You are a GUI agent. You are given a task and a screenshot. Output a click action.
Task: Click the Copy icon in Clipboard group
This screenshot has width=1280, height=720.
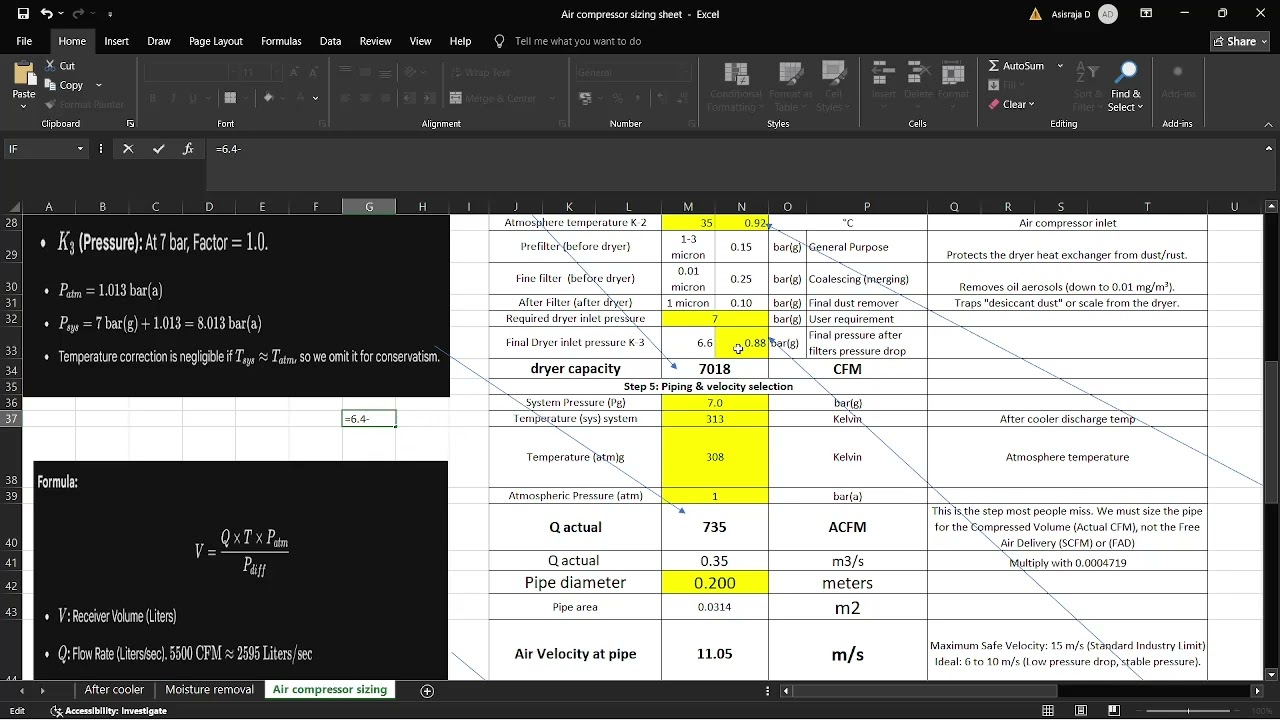point(50,85)
